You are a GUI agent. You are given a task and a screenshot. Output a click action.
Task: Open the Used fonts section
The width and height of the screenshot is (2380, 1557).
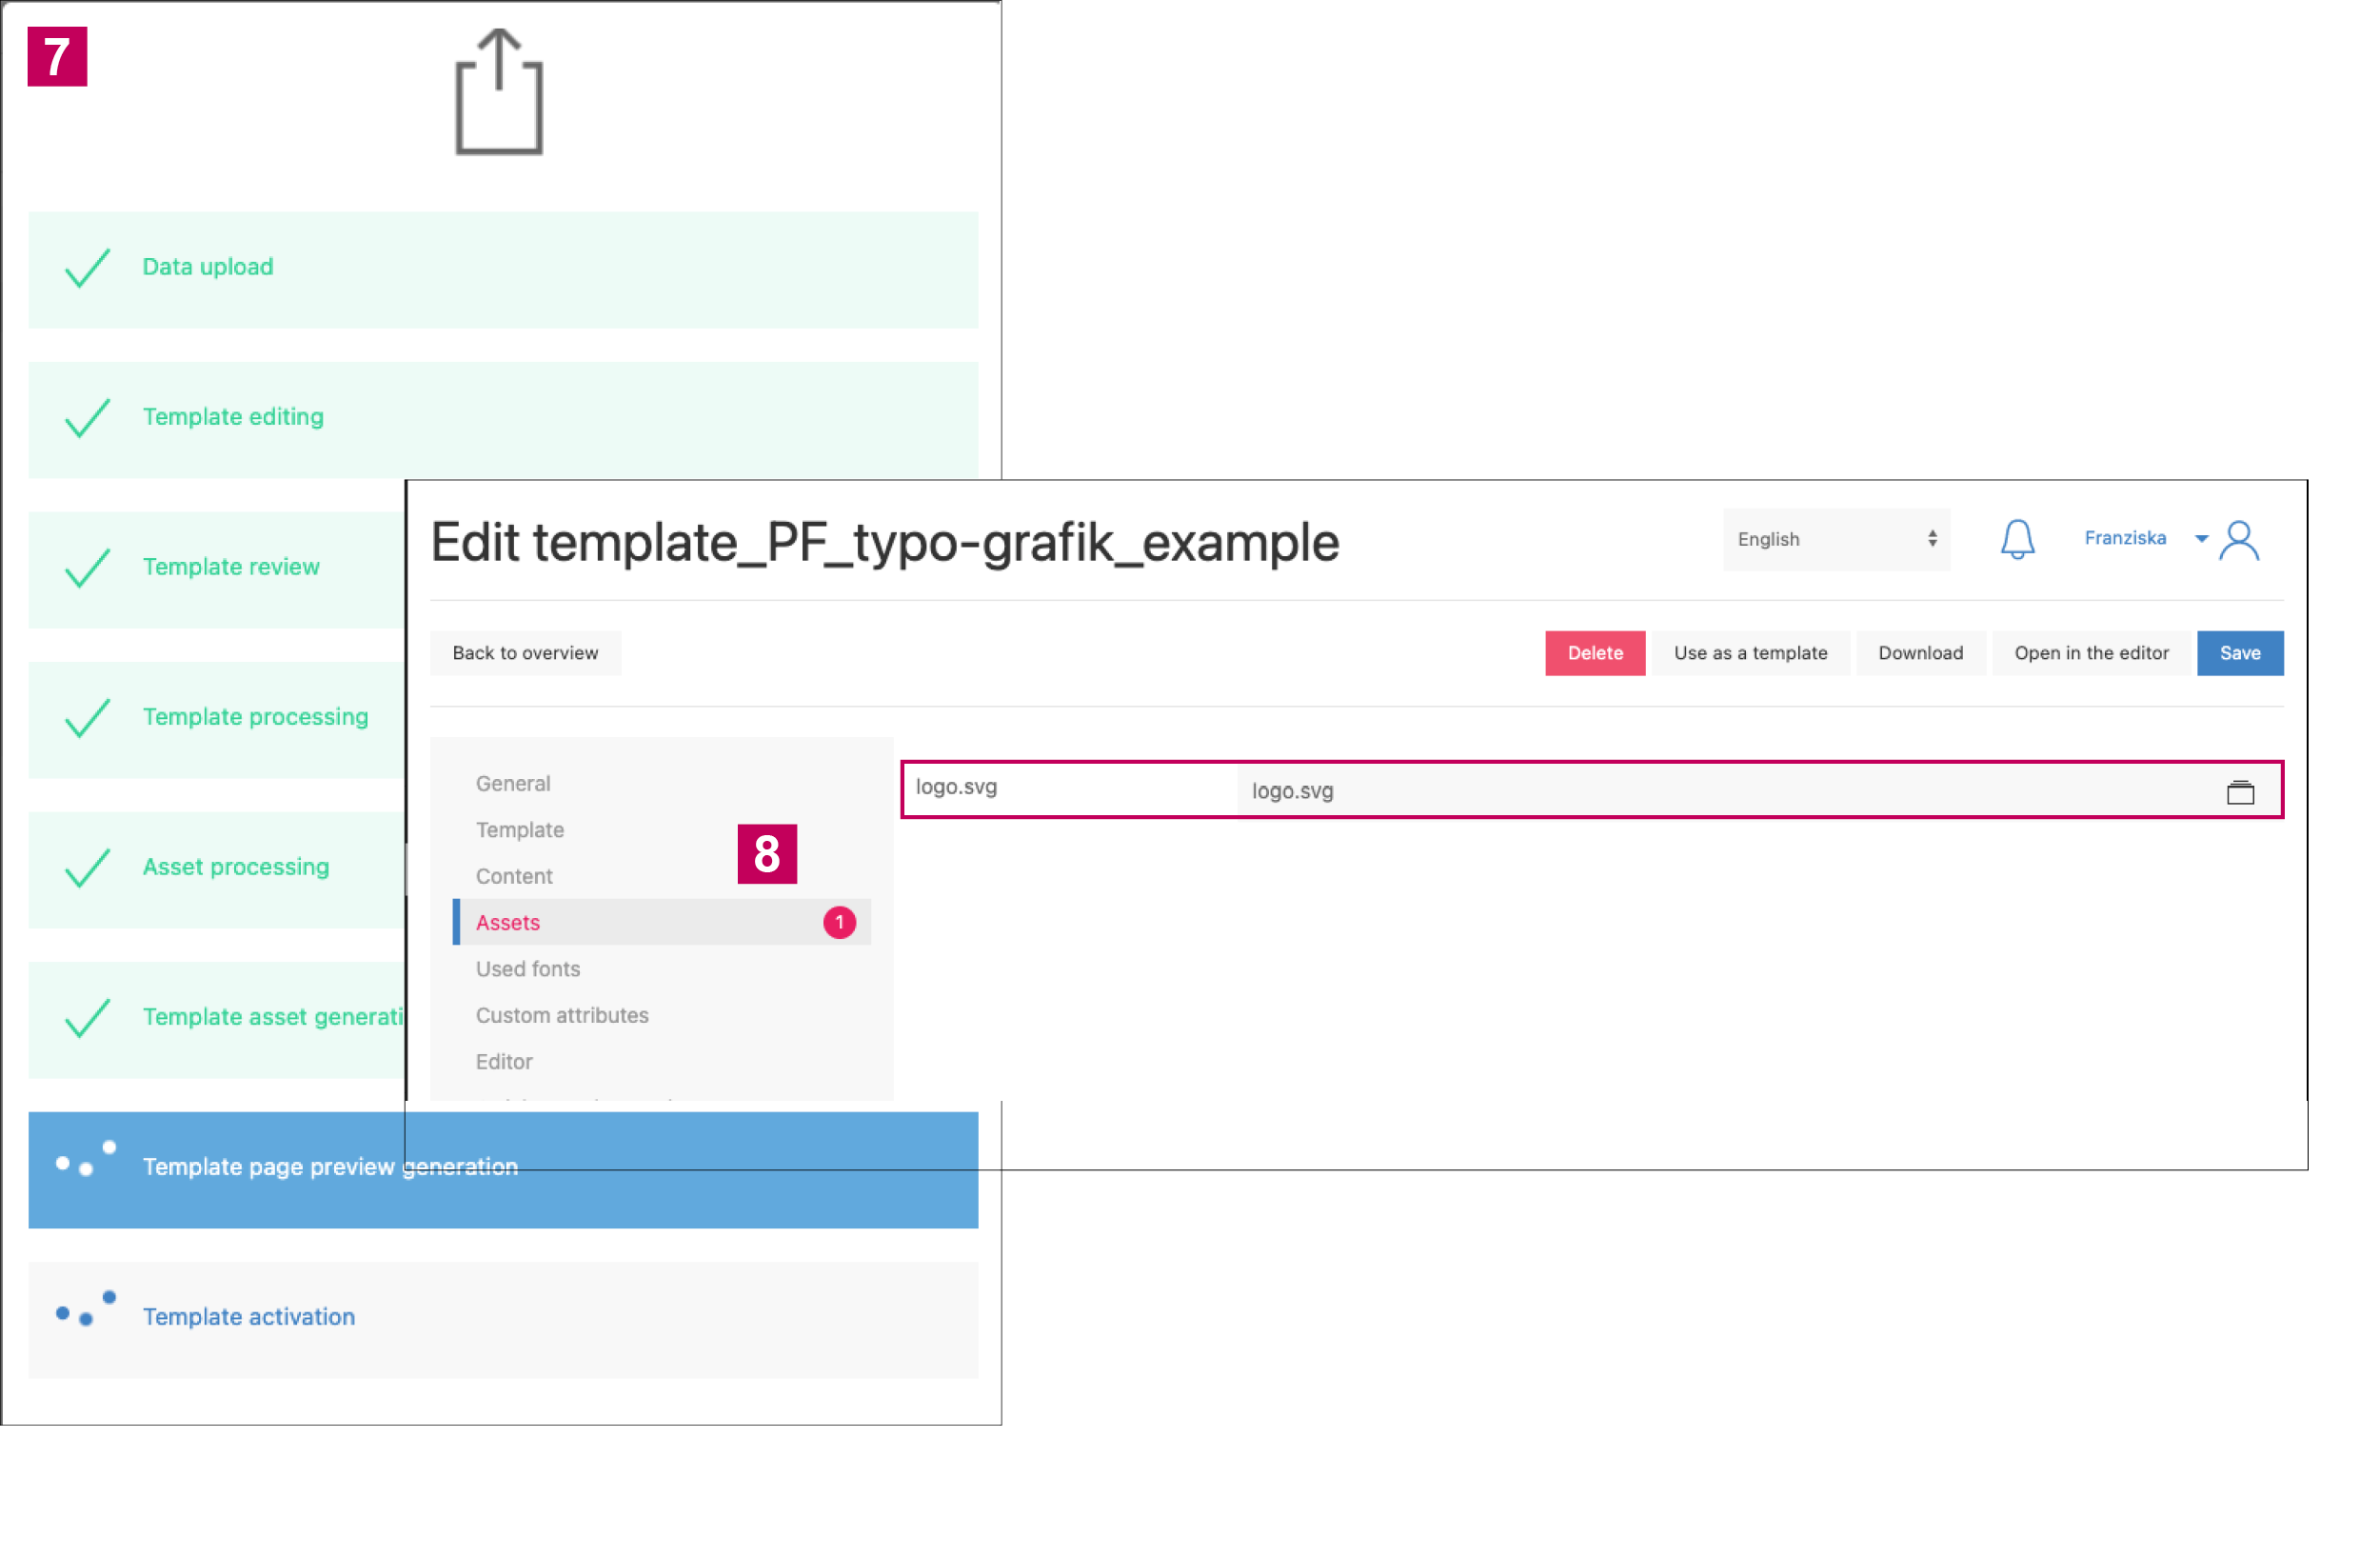[x=527, y=968]
